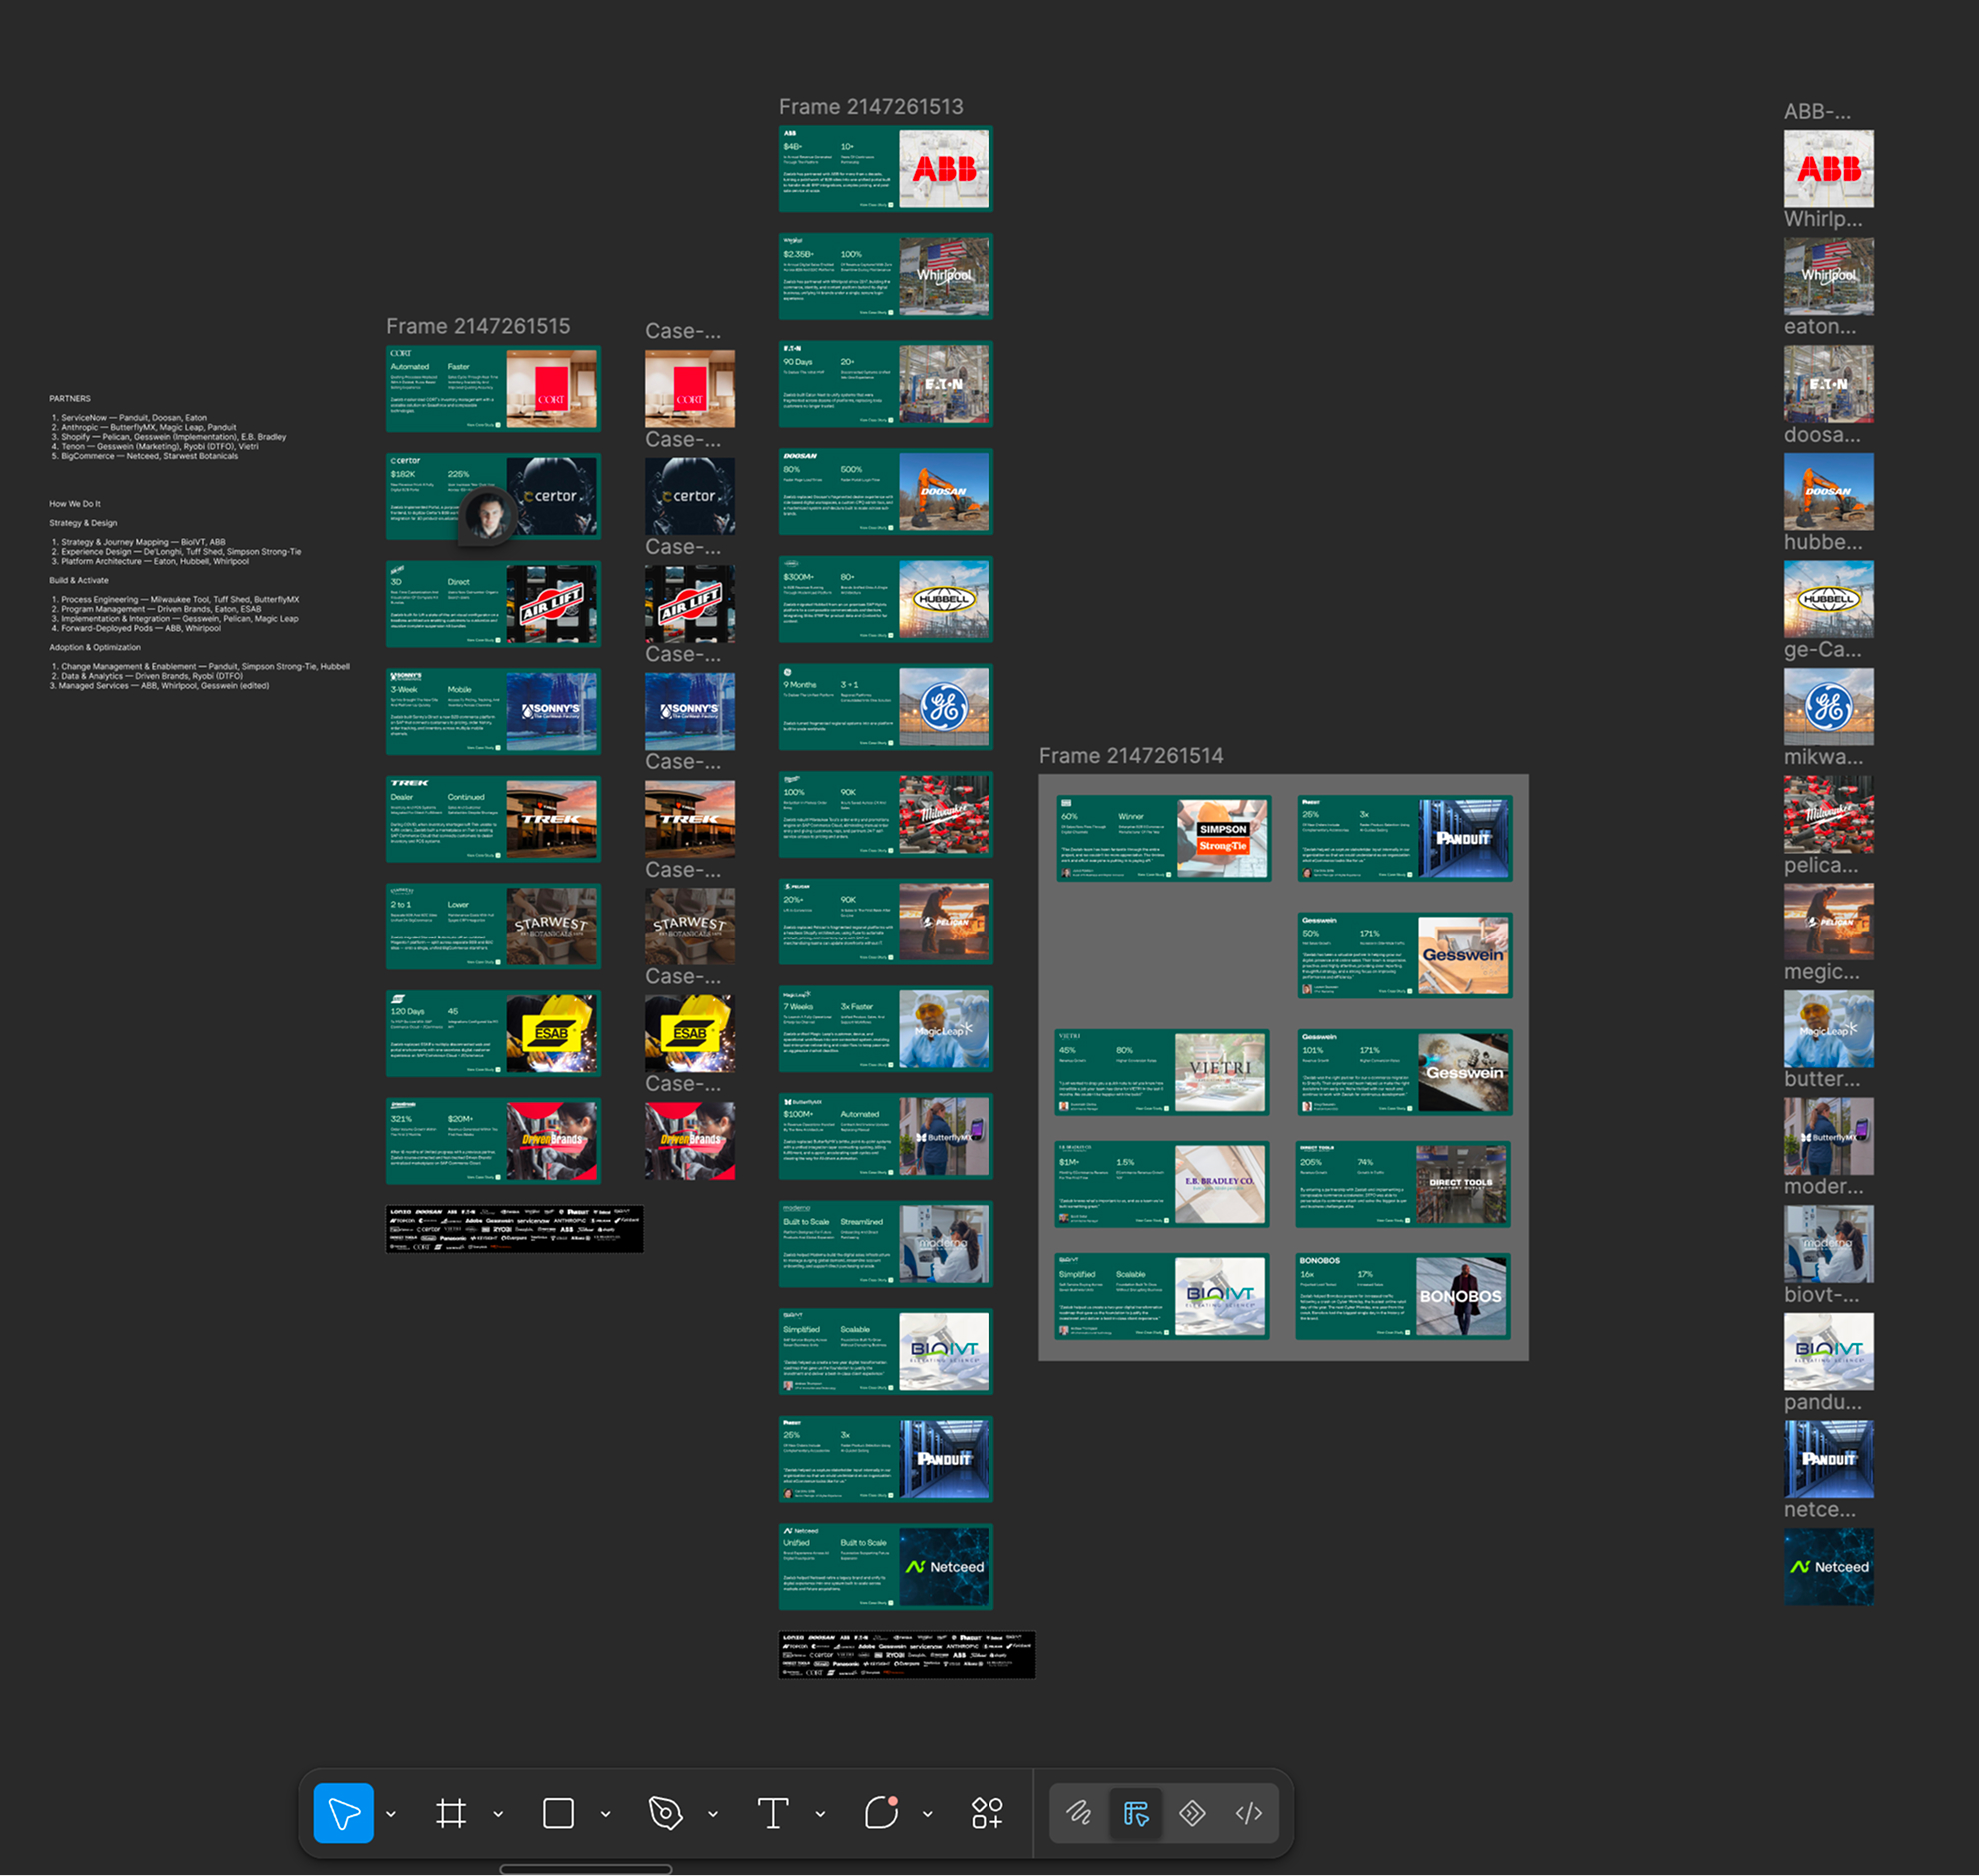This screenshot has height=1876, width=1979.
Task: Select the standalone Driven Brands image
Action: tap(689, 1141)
